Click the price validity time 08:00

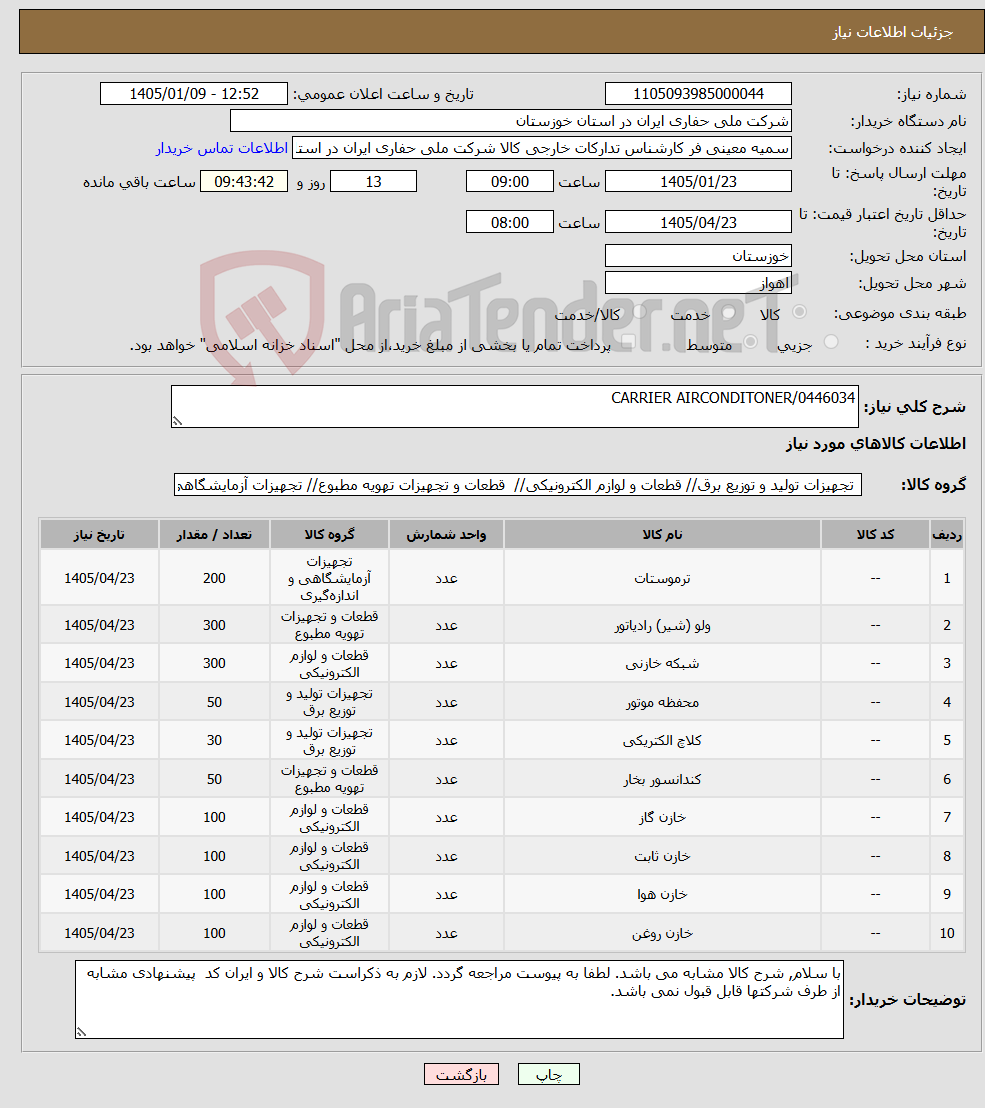509,223
